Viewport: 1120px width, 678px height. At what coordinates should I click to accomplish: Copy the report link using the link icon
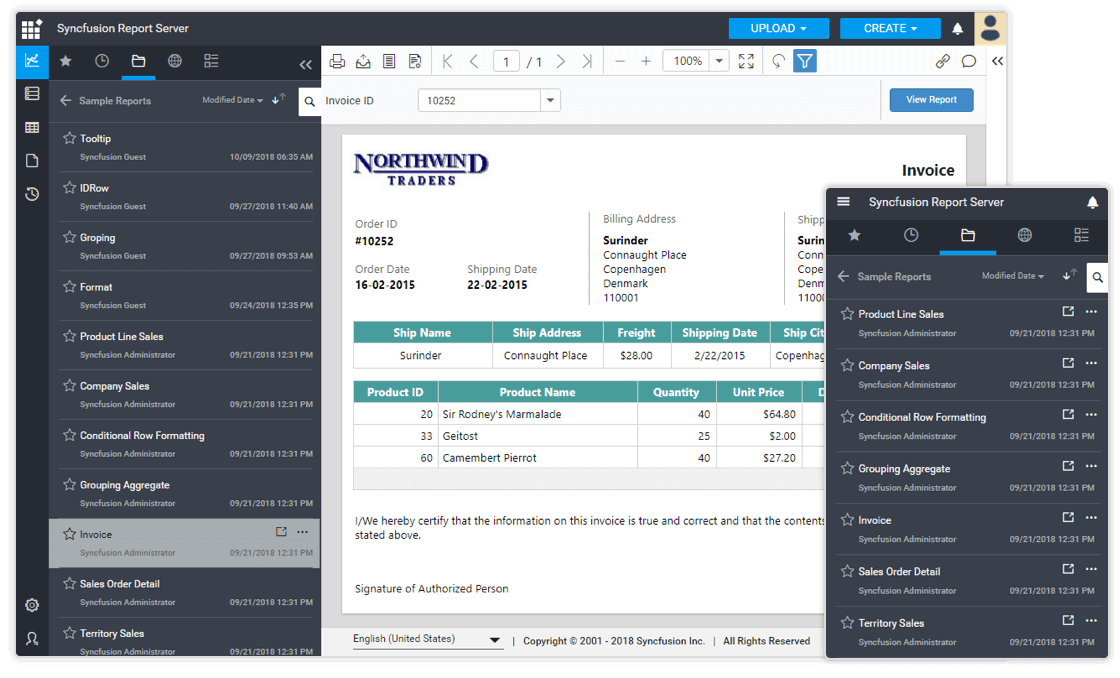(942, 60)
